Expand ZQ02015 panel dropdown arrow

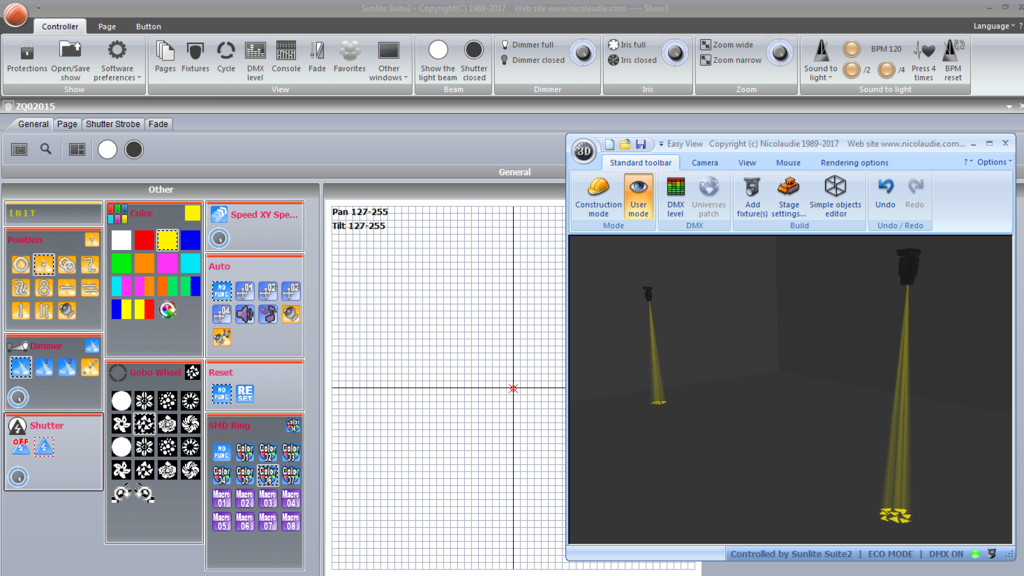point(1009,106)
